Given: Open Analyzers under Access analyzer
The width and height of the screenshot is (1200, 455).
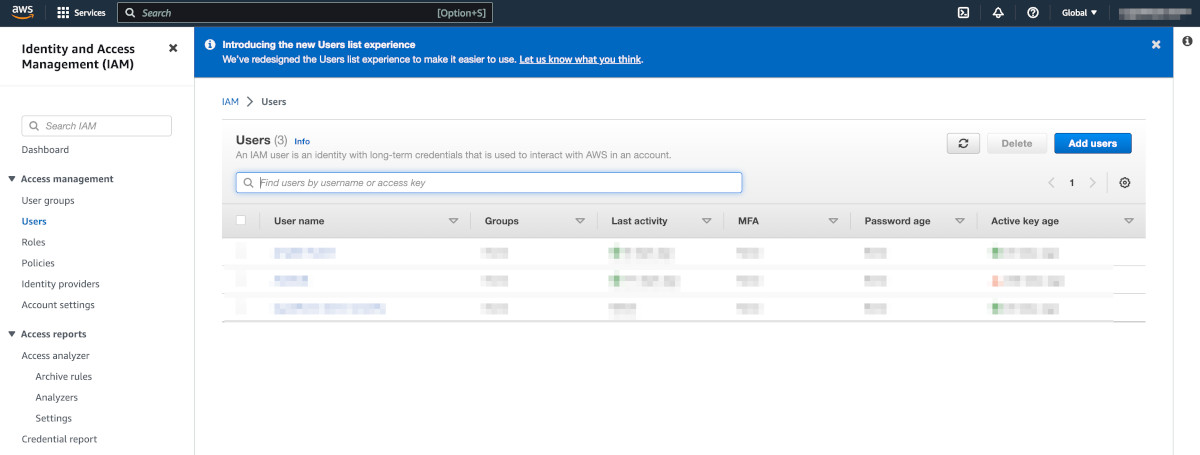Looking at the screenshot, I should tap(56, 398).
